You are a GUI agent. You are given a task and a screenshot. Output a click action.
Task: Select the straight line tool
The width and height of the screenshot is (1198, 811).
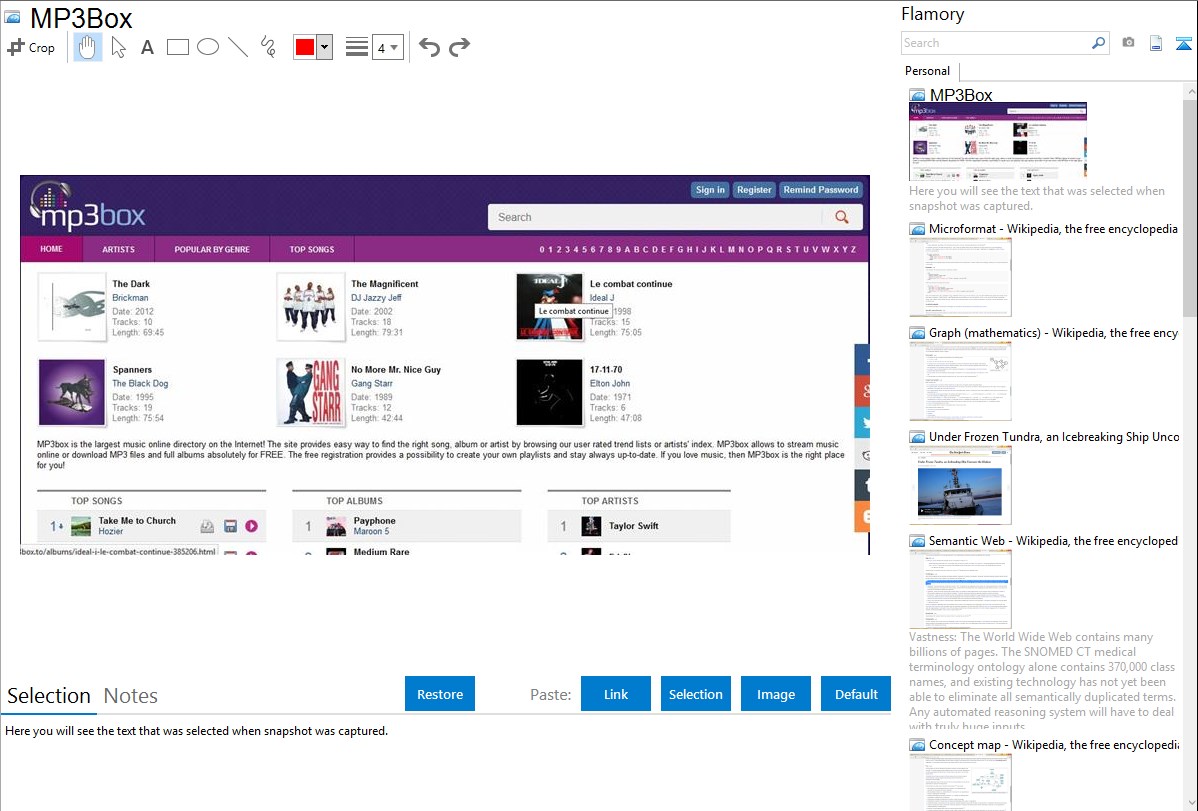[238, 47]
